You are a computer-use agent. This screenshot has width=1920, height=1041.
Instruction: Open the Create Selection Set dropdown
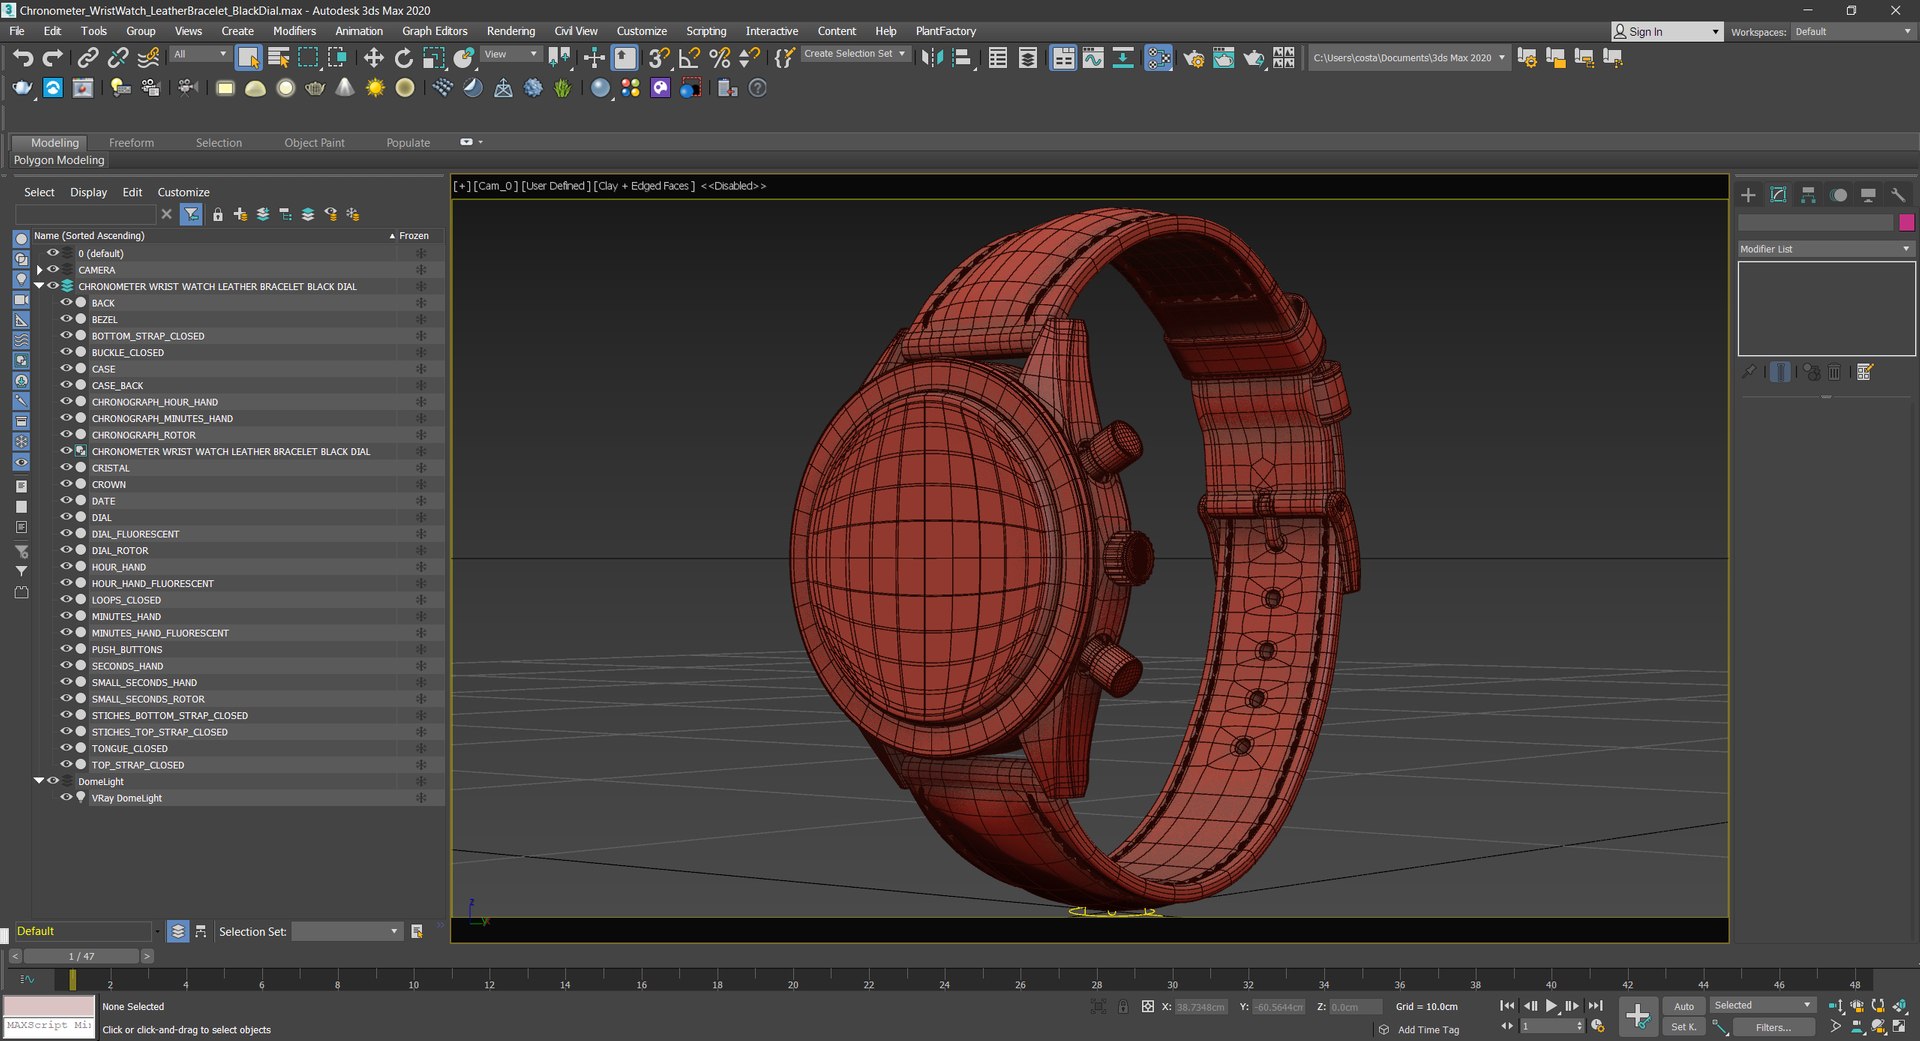point(856,54)
